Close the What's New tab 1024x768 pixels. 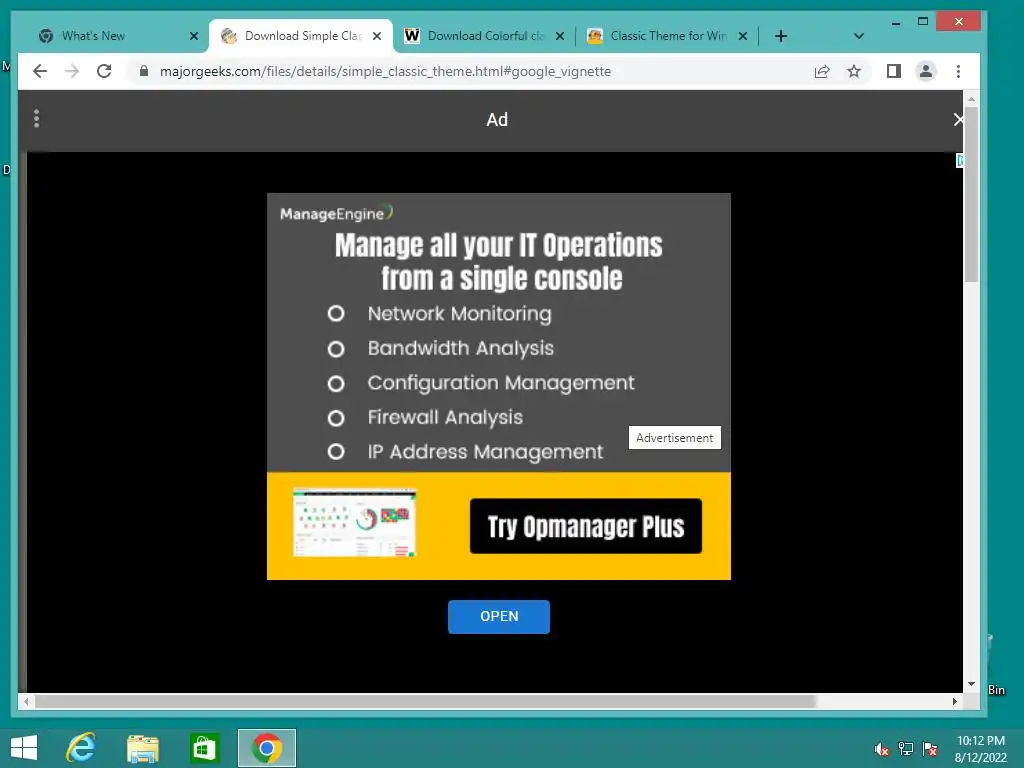tap(194, 36)
